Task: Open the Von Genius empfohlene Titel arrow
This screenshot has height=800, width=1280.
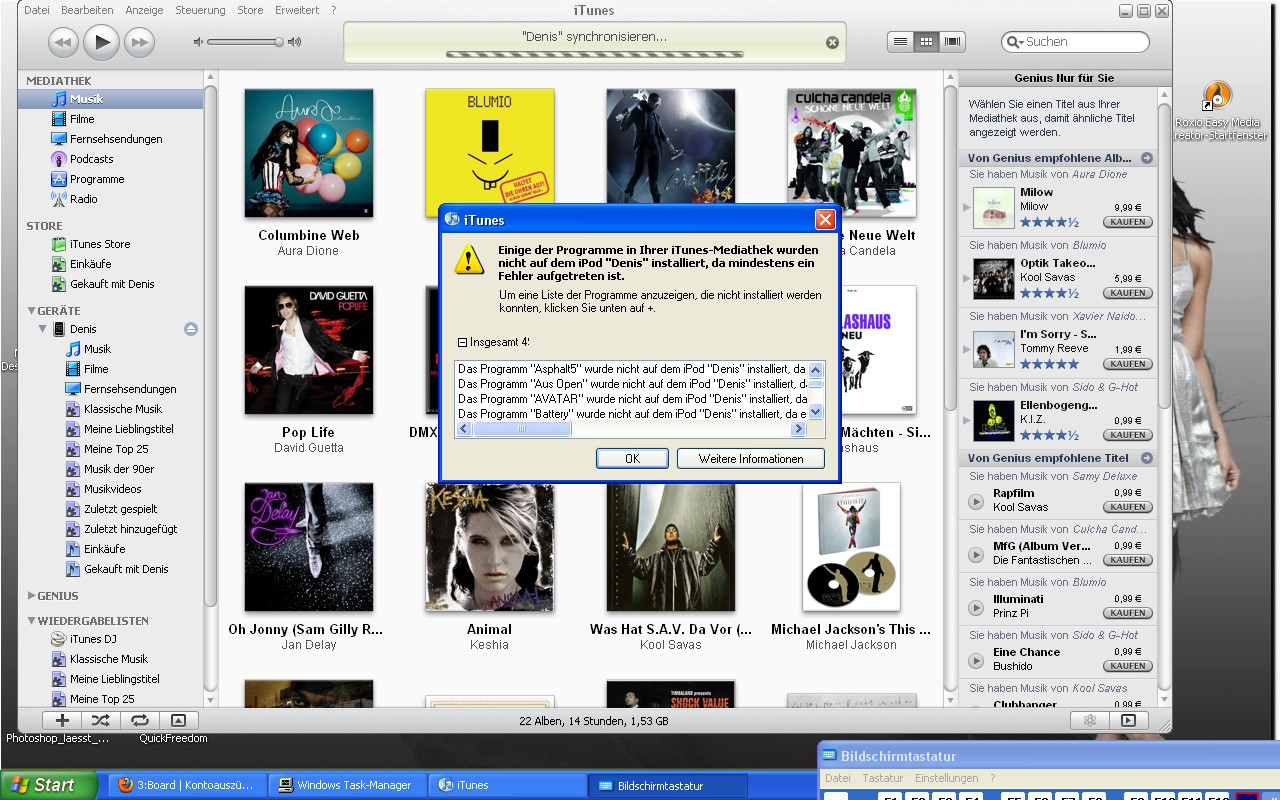Action: pos(1147,458)
